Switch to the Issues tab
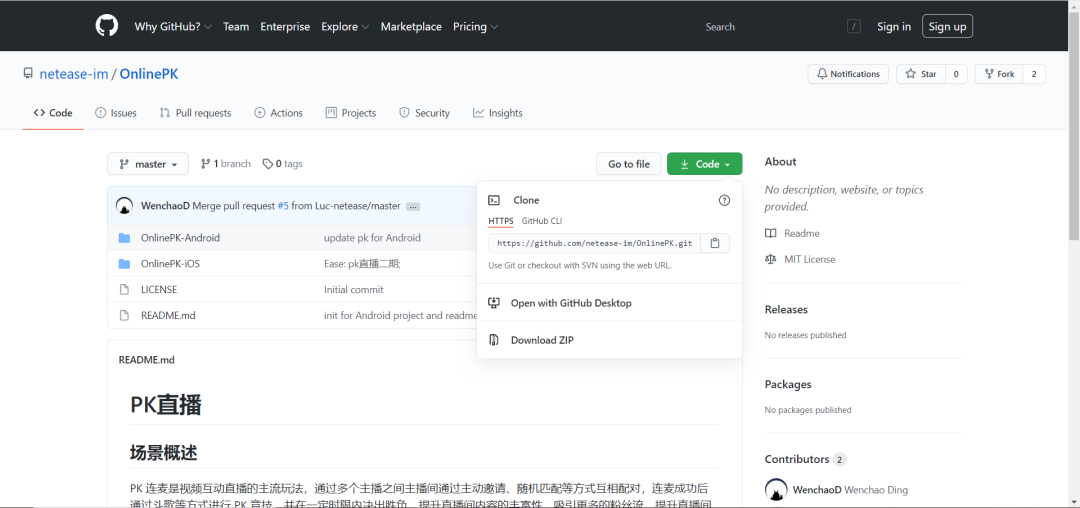This screenshot has height=508, width=1080. pyautogui.click(x=116, y=113)
